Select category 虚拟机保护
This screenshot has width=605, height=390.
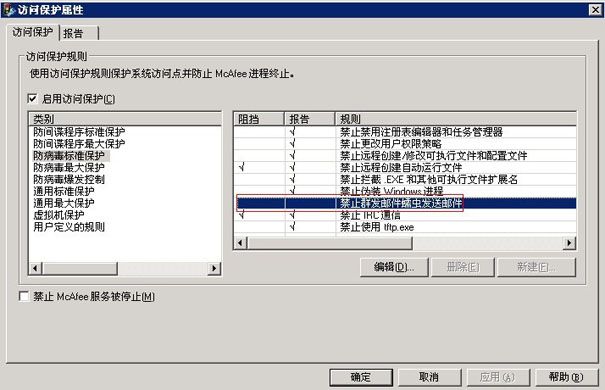click(59, 215)
